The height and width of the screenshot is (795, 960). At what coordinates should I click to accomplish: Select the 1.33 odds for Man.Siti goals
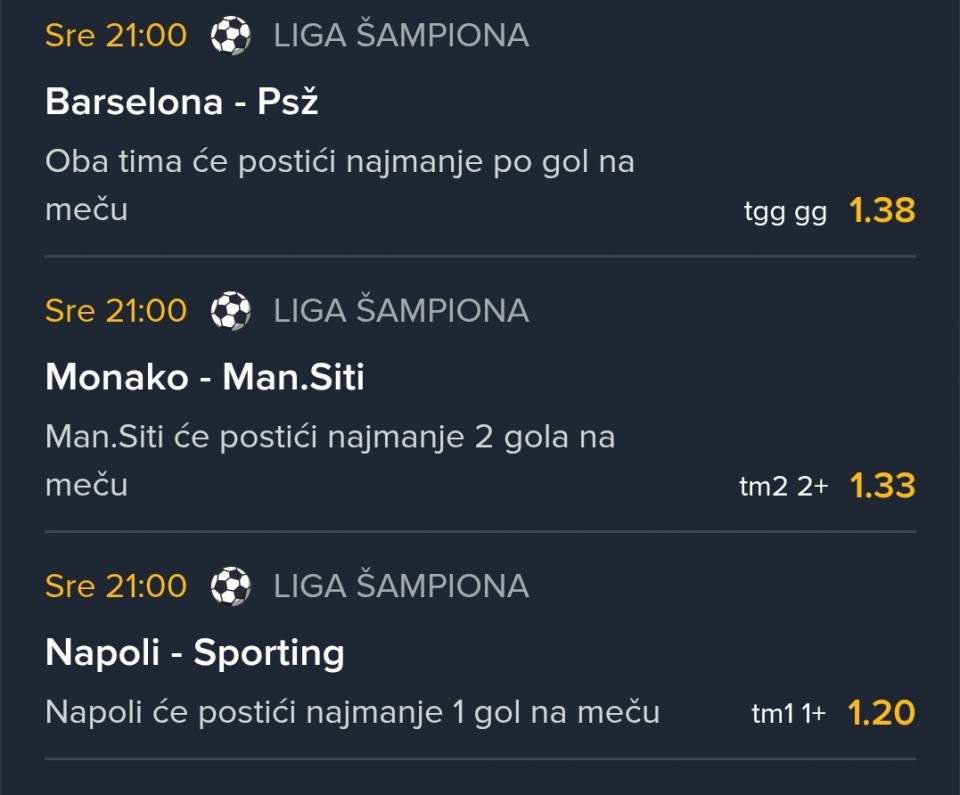pyautogui.click(x=882, y=486)
